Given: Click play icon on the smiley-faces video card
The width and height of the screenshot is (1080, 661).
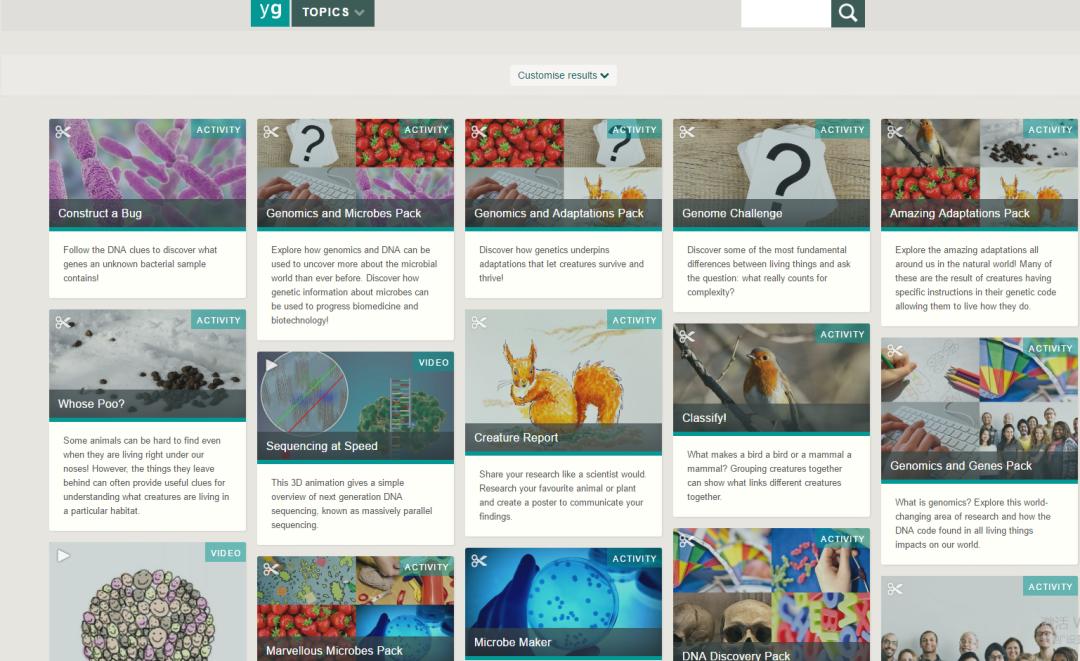Looking at the screenshot, I should [63, 555].
